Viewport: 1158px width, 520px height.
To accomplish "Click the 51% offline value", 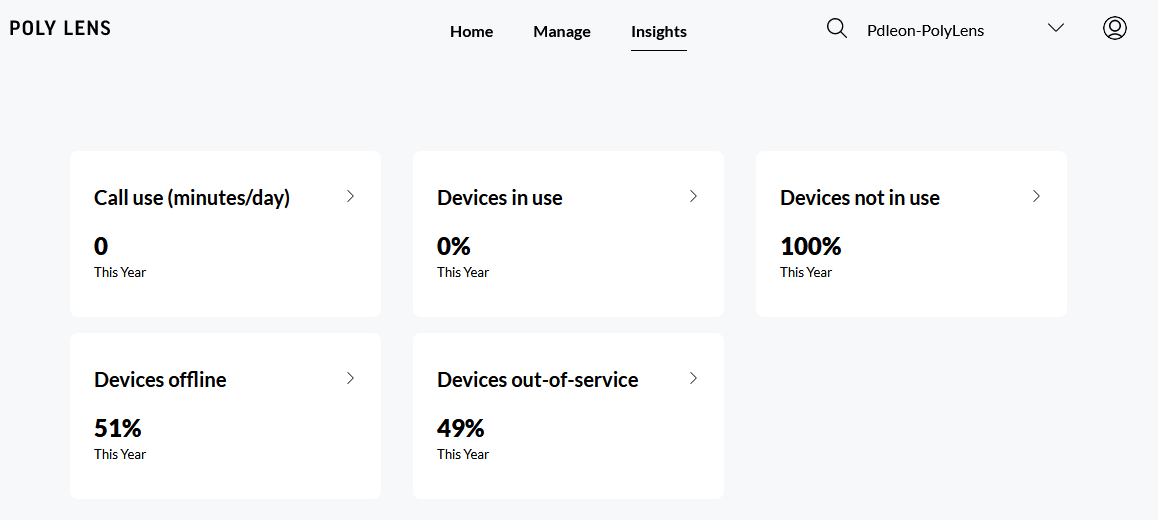I will click(117, 428).
